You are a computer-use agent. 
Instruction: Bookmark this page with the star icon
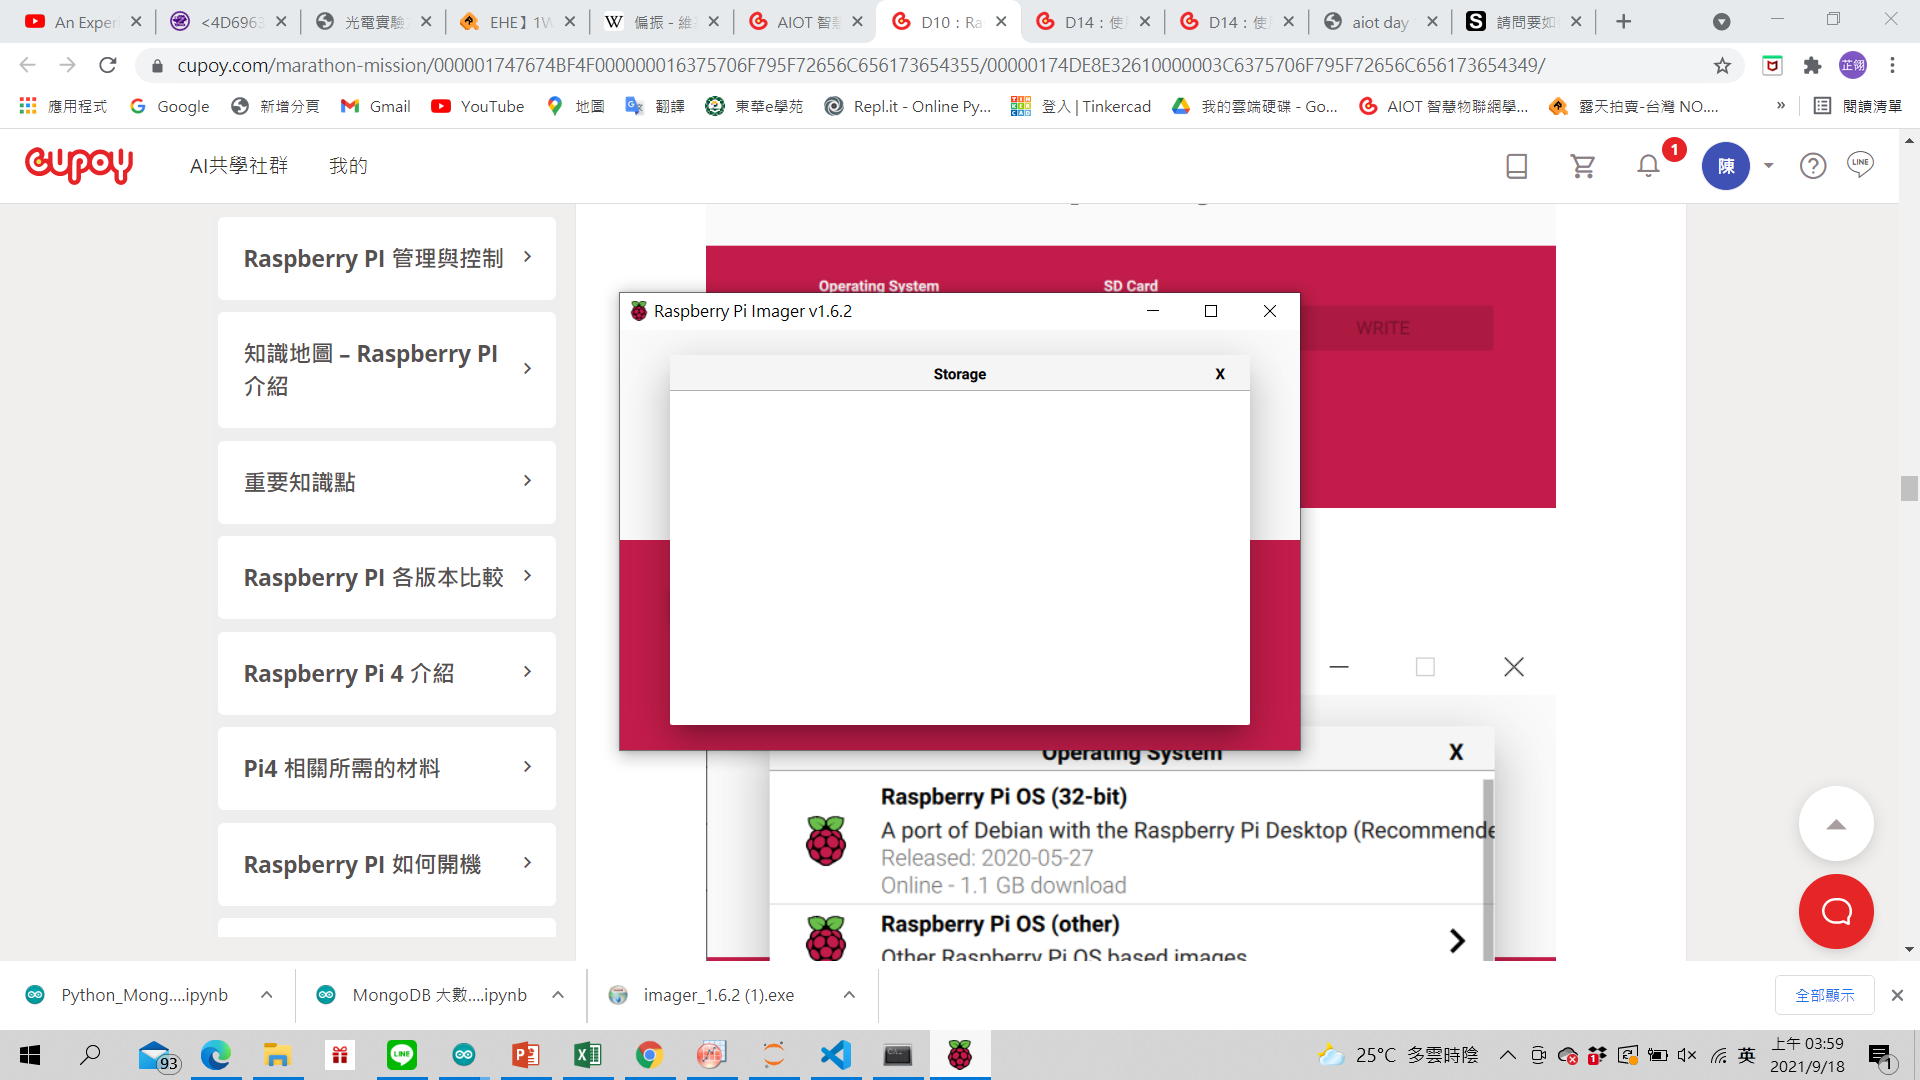1722,66
